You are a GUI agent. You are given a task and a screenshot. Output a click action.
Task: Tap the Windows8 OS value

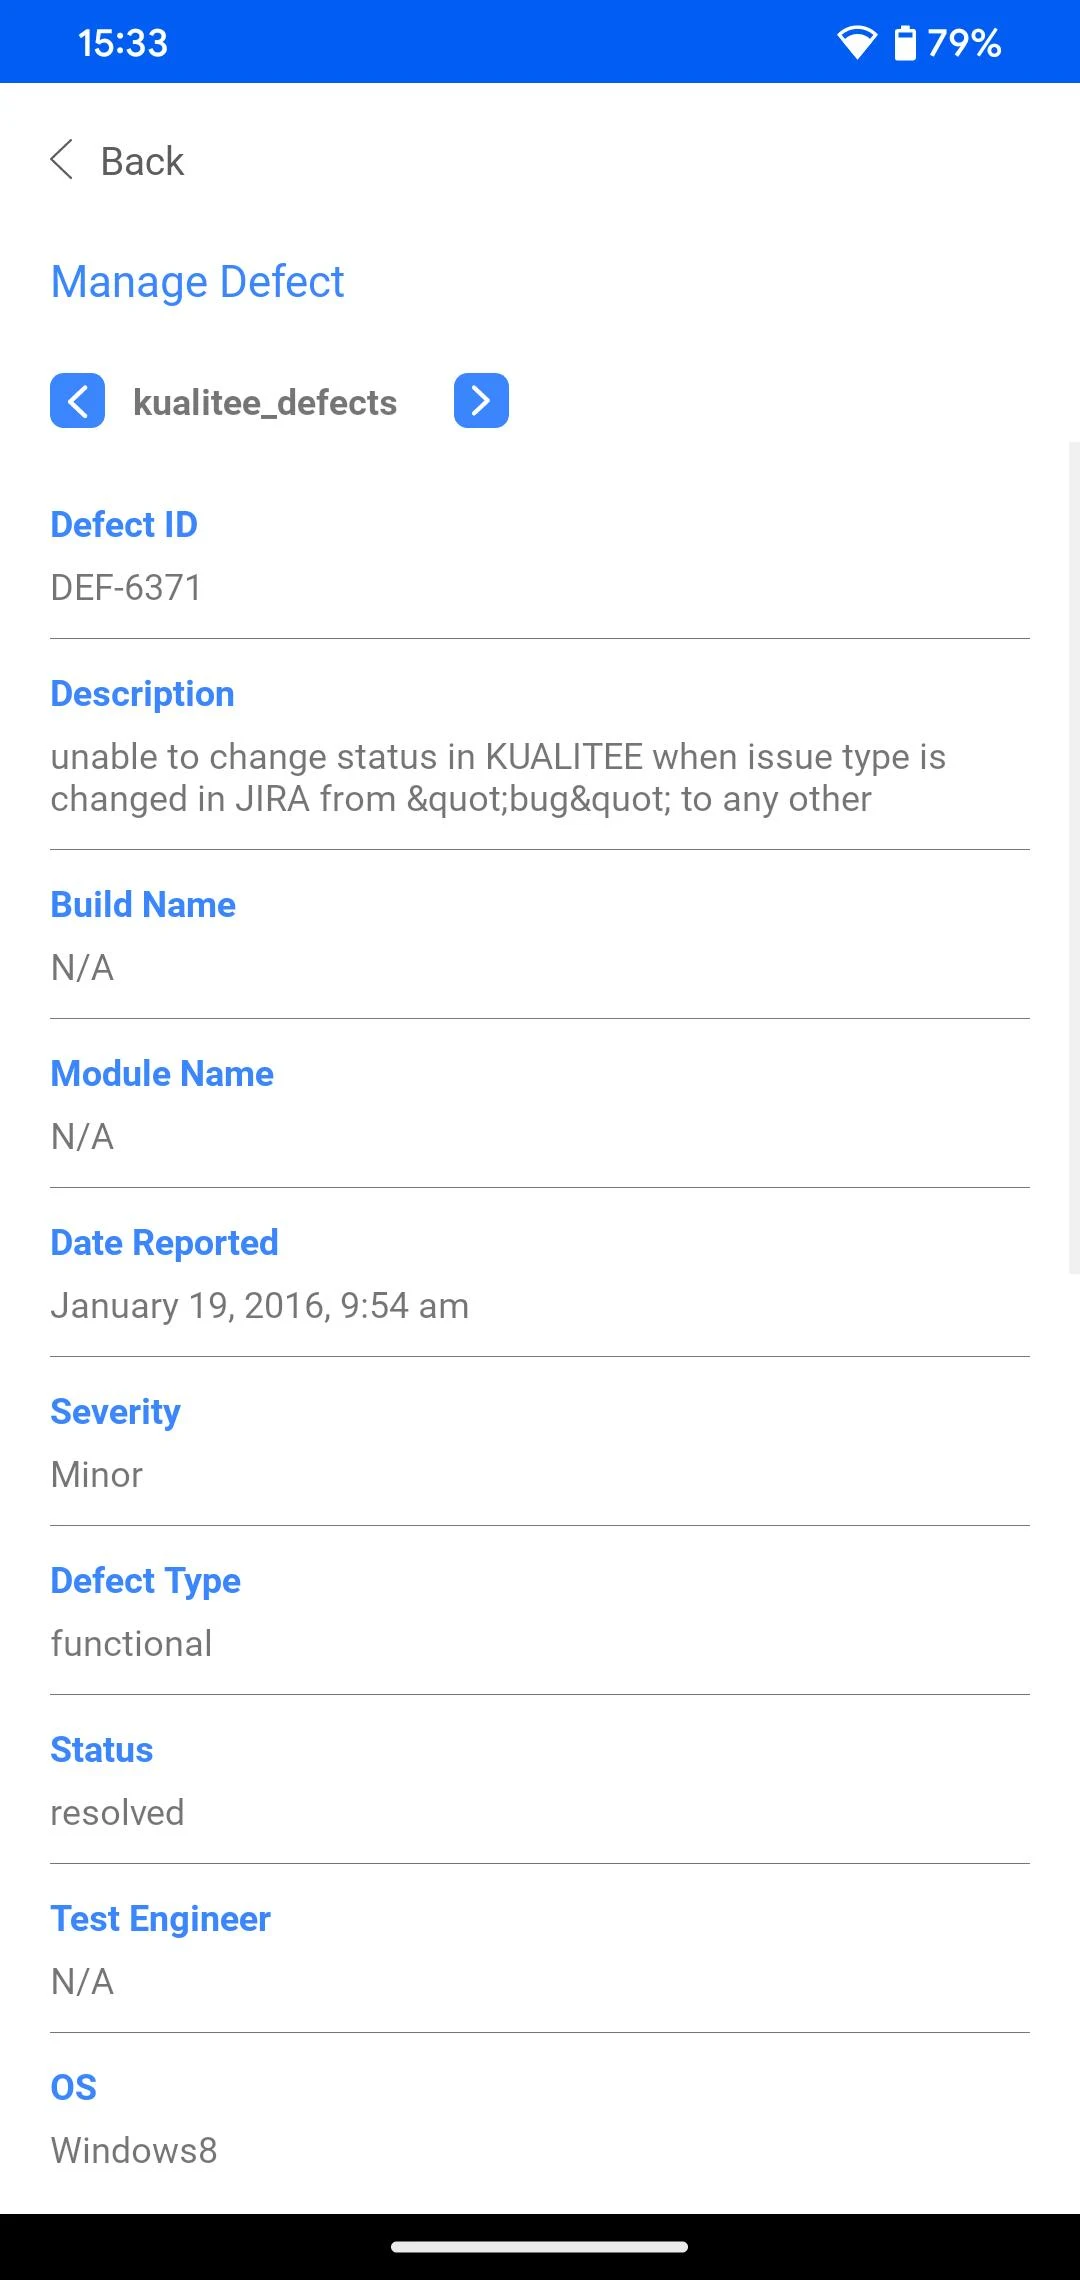[x=134, y=2151]
